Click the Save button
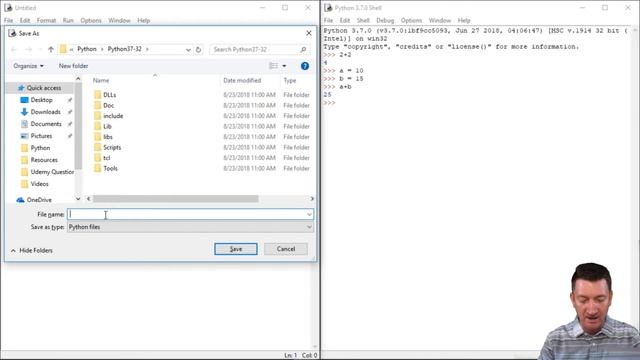 236,249
